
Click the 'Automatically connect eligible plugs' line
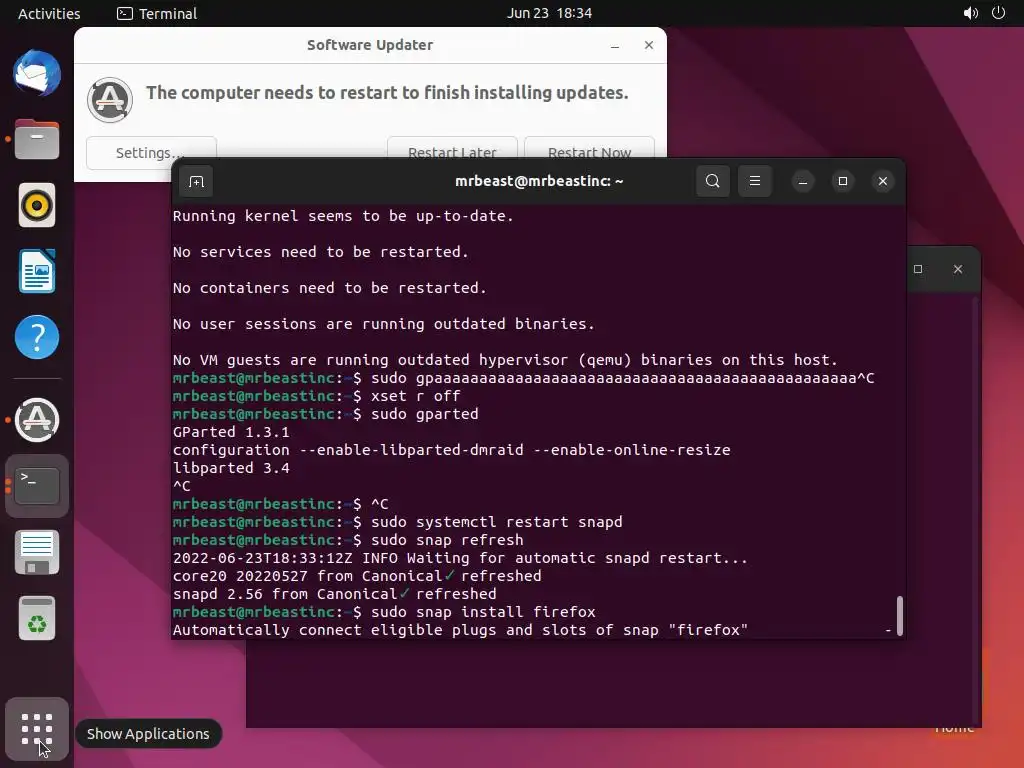coord(460,630)
